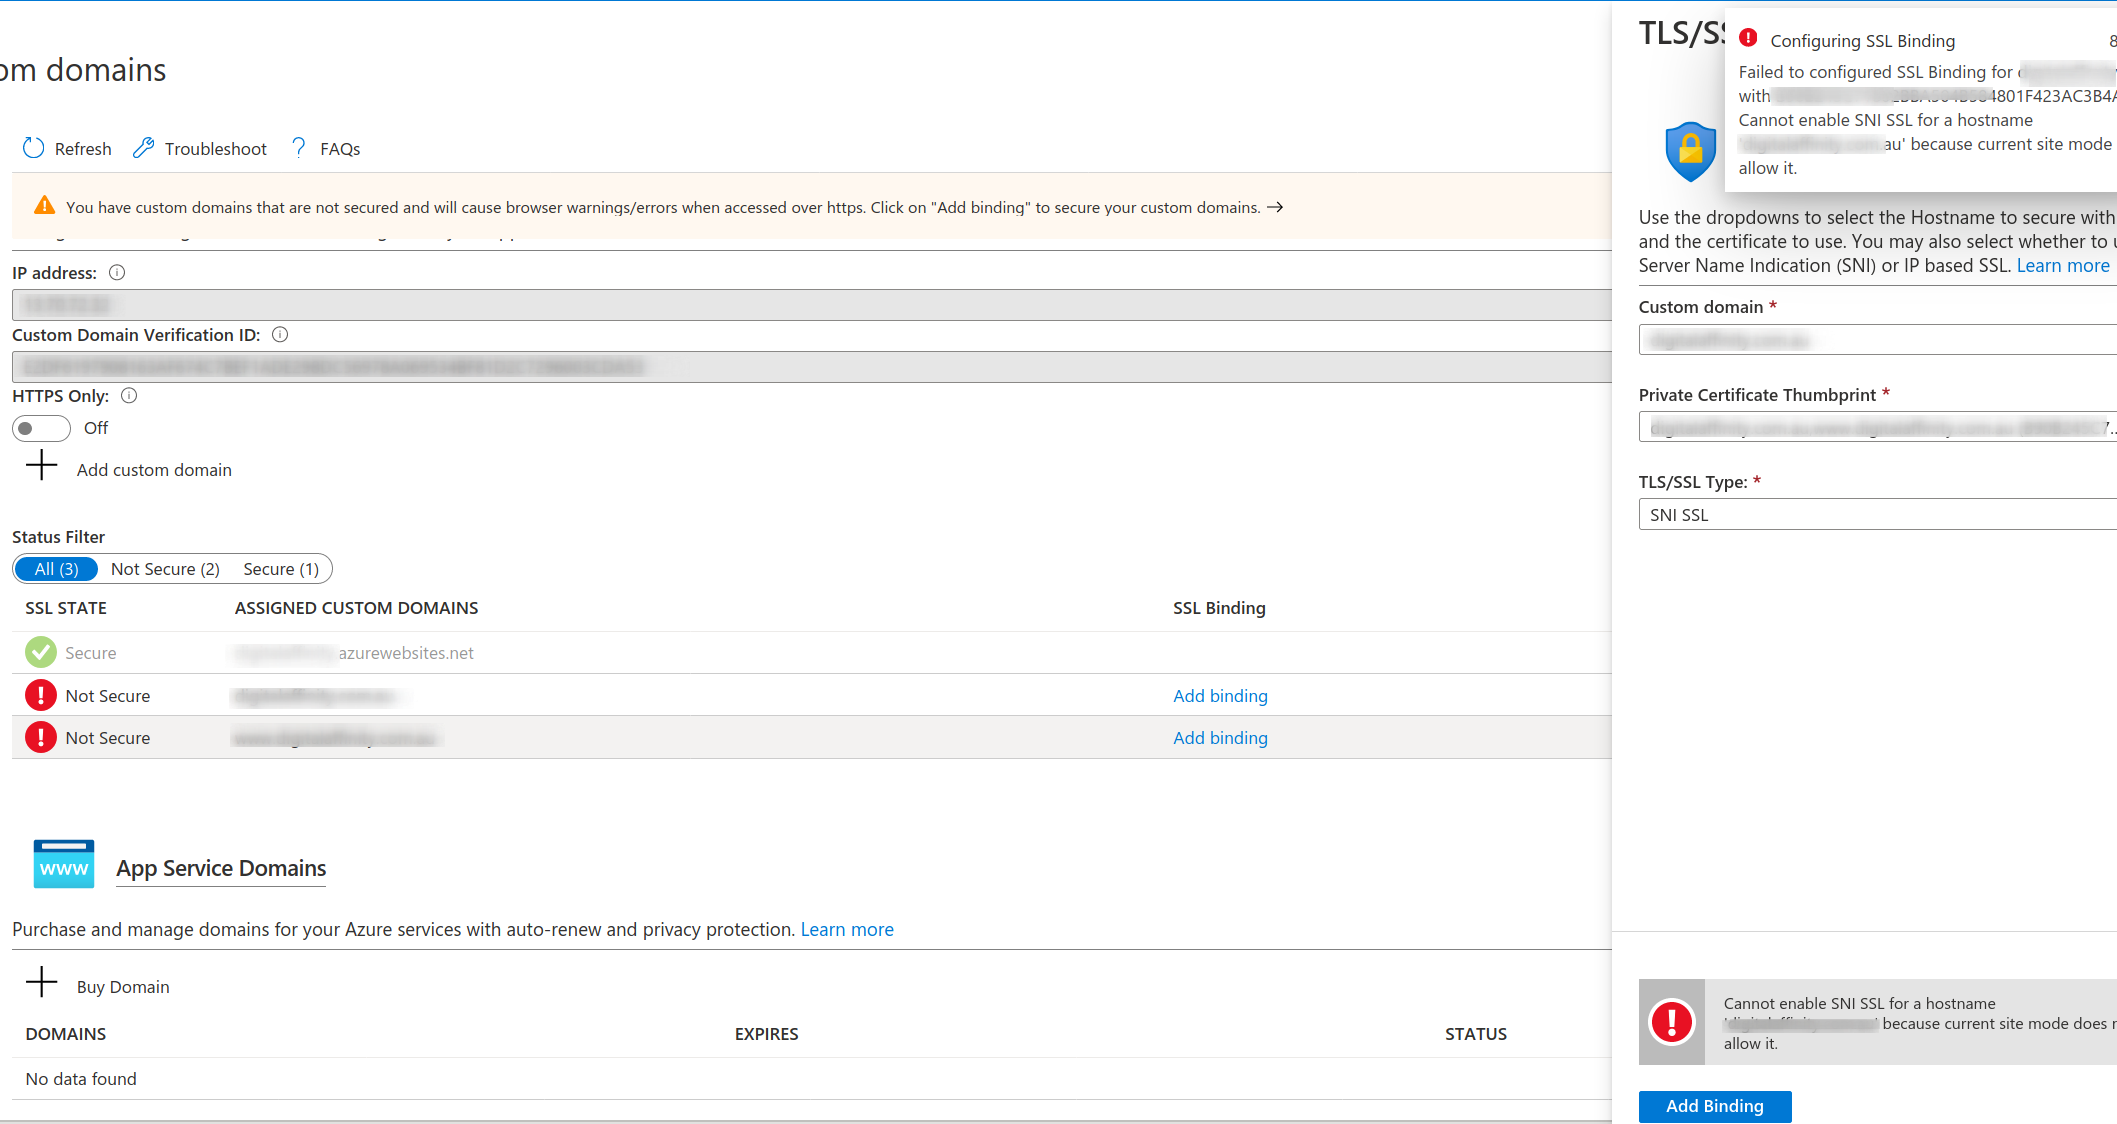The width and height of the screenshot is (2117, 1124).
Task: Click info icon next to IP address
Action: click(117, 272)
